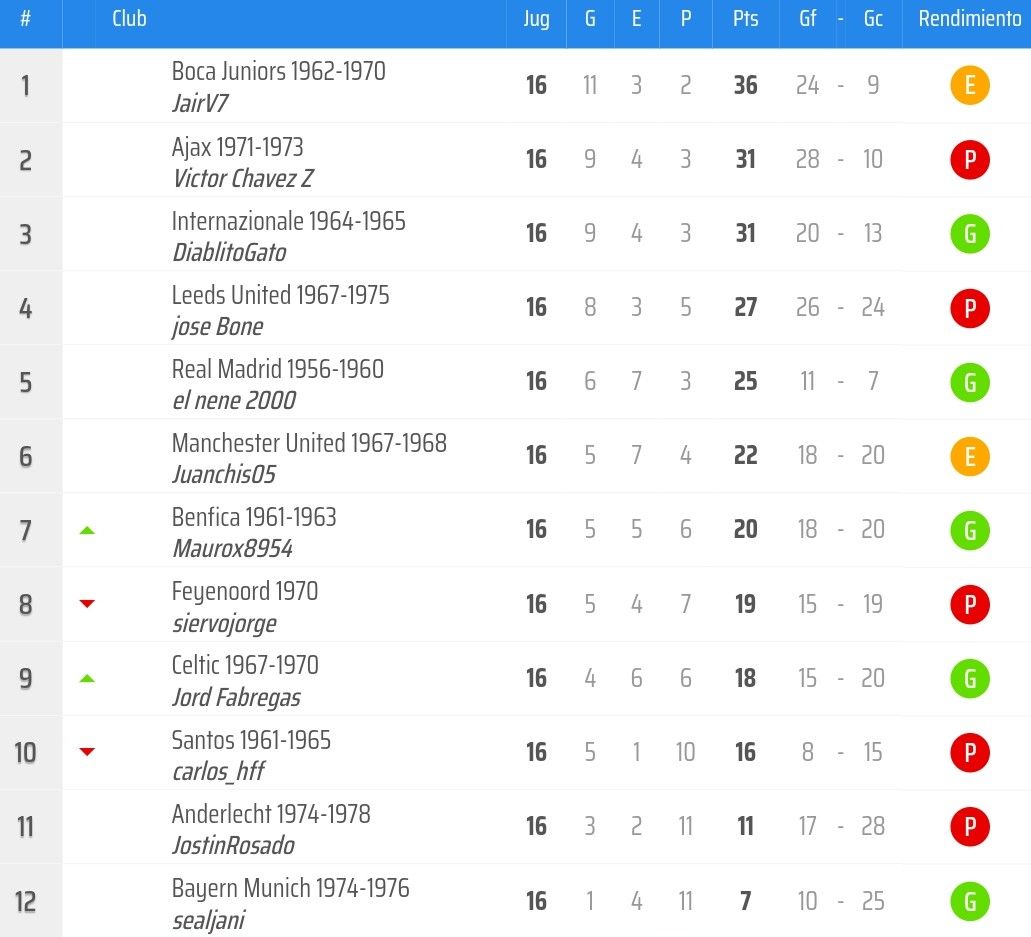Viewport: 1031px width, 937px height.
Task: Click red down arrow beside Santos
Action: [x=87, y=752]
